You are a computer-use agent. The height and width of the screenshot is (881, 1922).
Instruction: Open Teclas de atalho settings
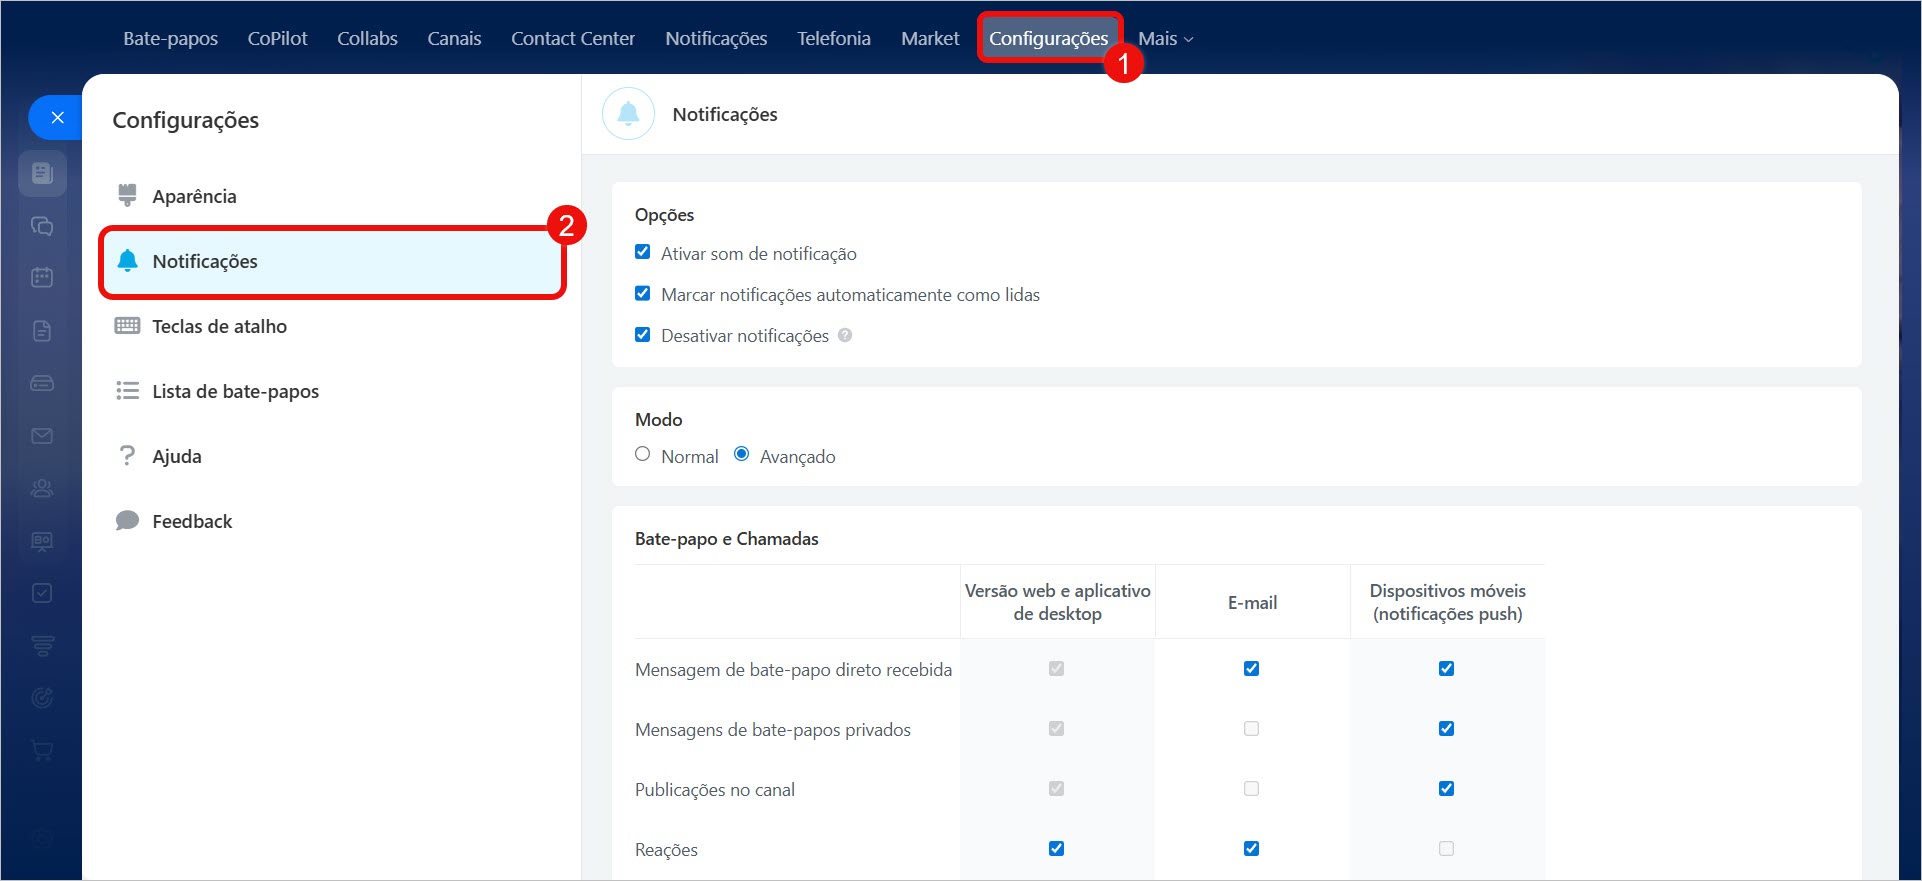[333, 326]
